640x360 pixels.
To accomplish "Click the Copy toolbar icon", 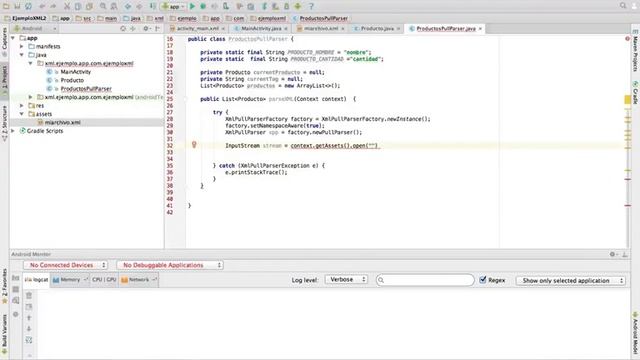I will click(78, 6).
